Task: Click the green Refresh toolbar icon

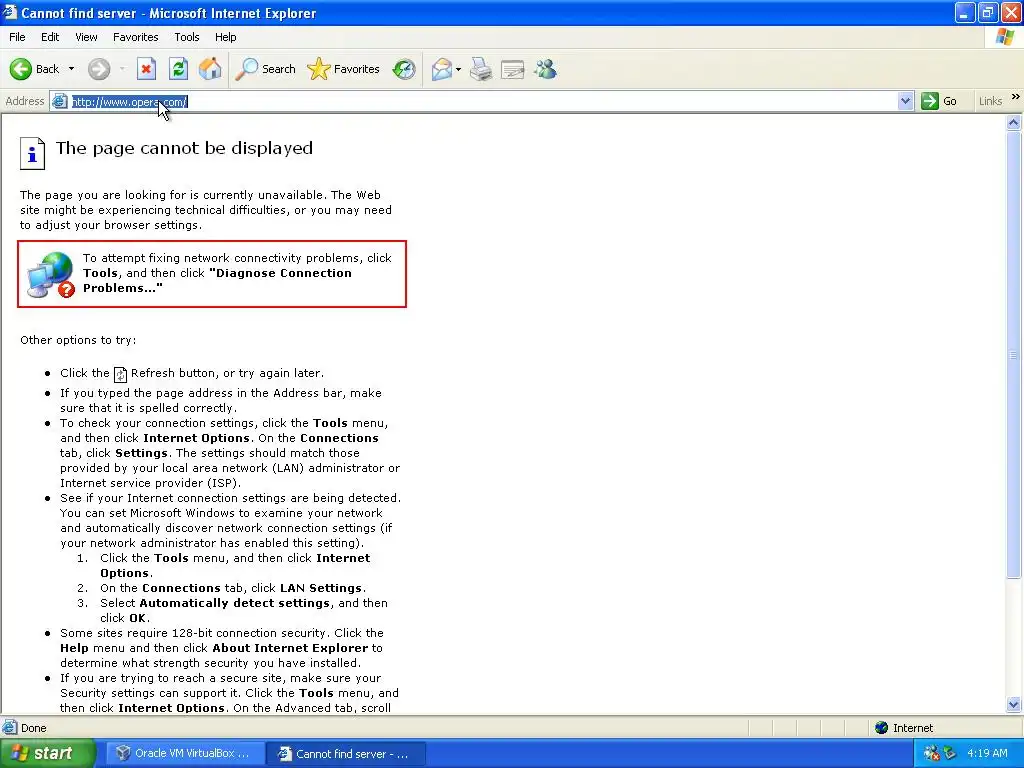Action: pos(178,69)
